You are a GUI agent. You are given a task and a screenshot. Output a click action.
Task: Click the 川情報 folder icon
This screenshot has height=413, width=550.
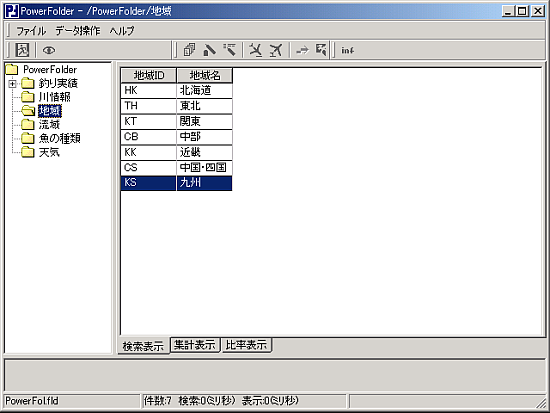pos(28,97)
